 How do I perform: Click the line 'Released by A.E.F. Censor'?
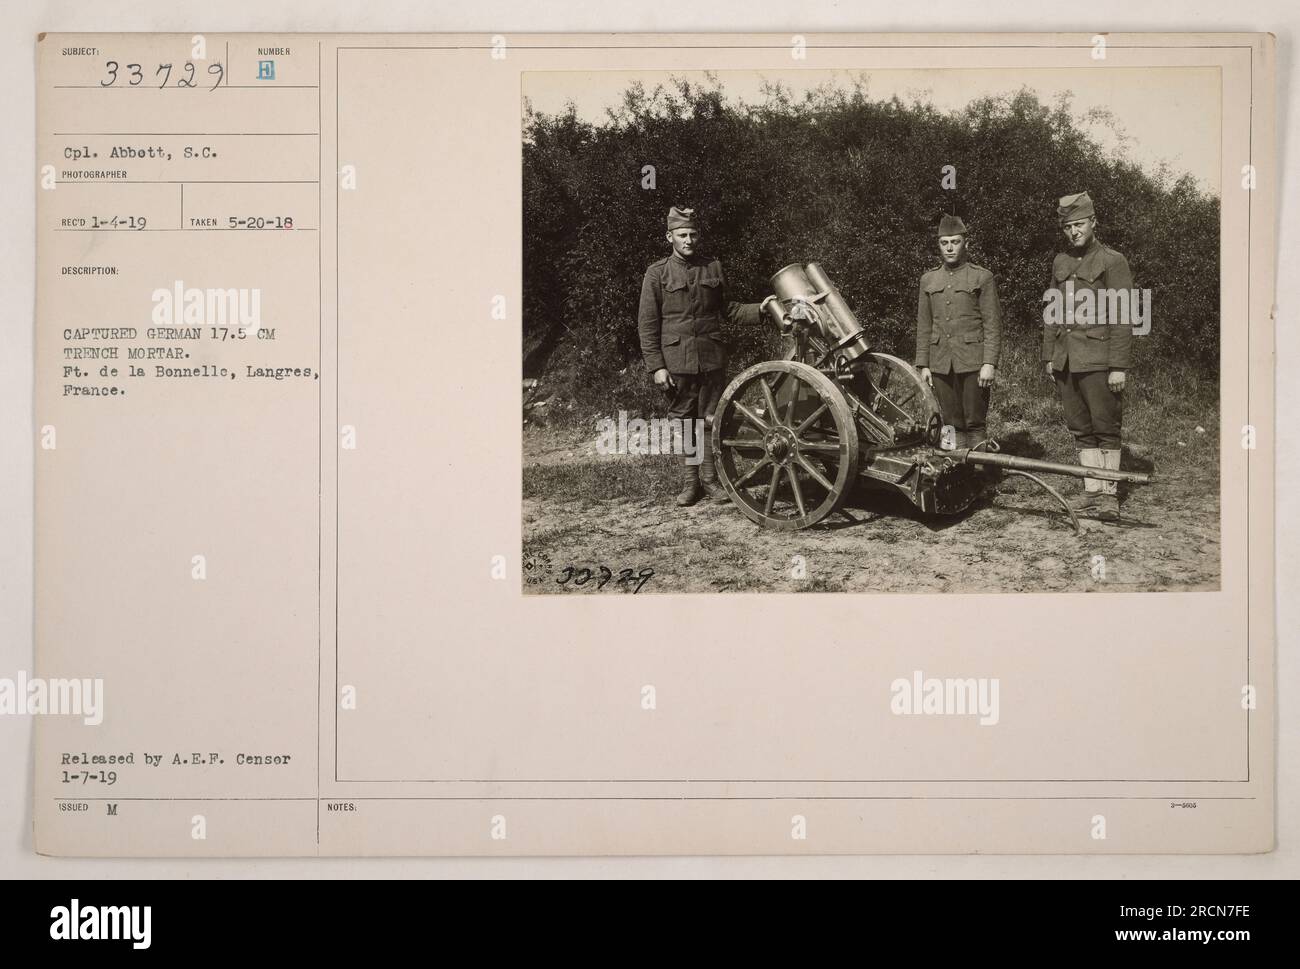[175, 758]
